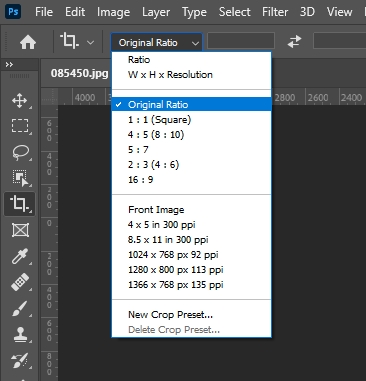Open the Layer menu

point(156,12)
